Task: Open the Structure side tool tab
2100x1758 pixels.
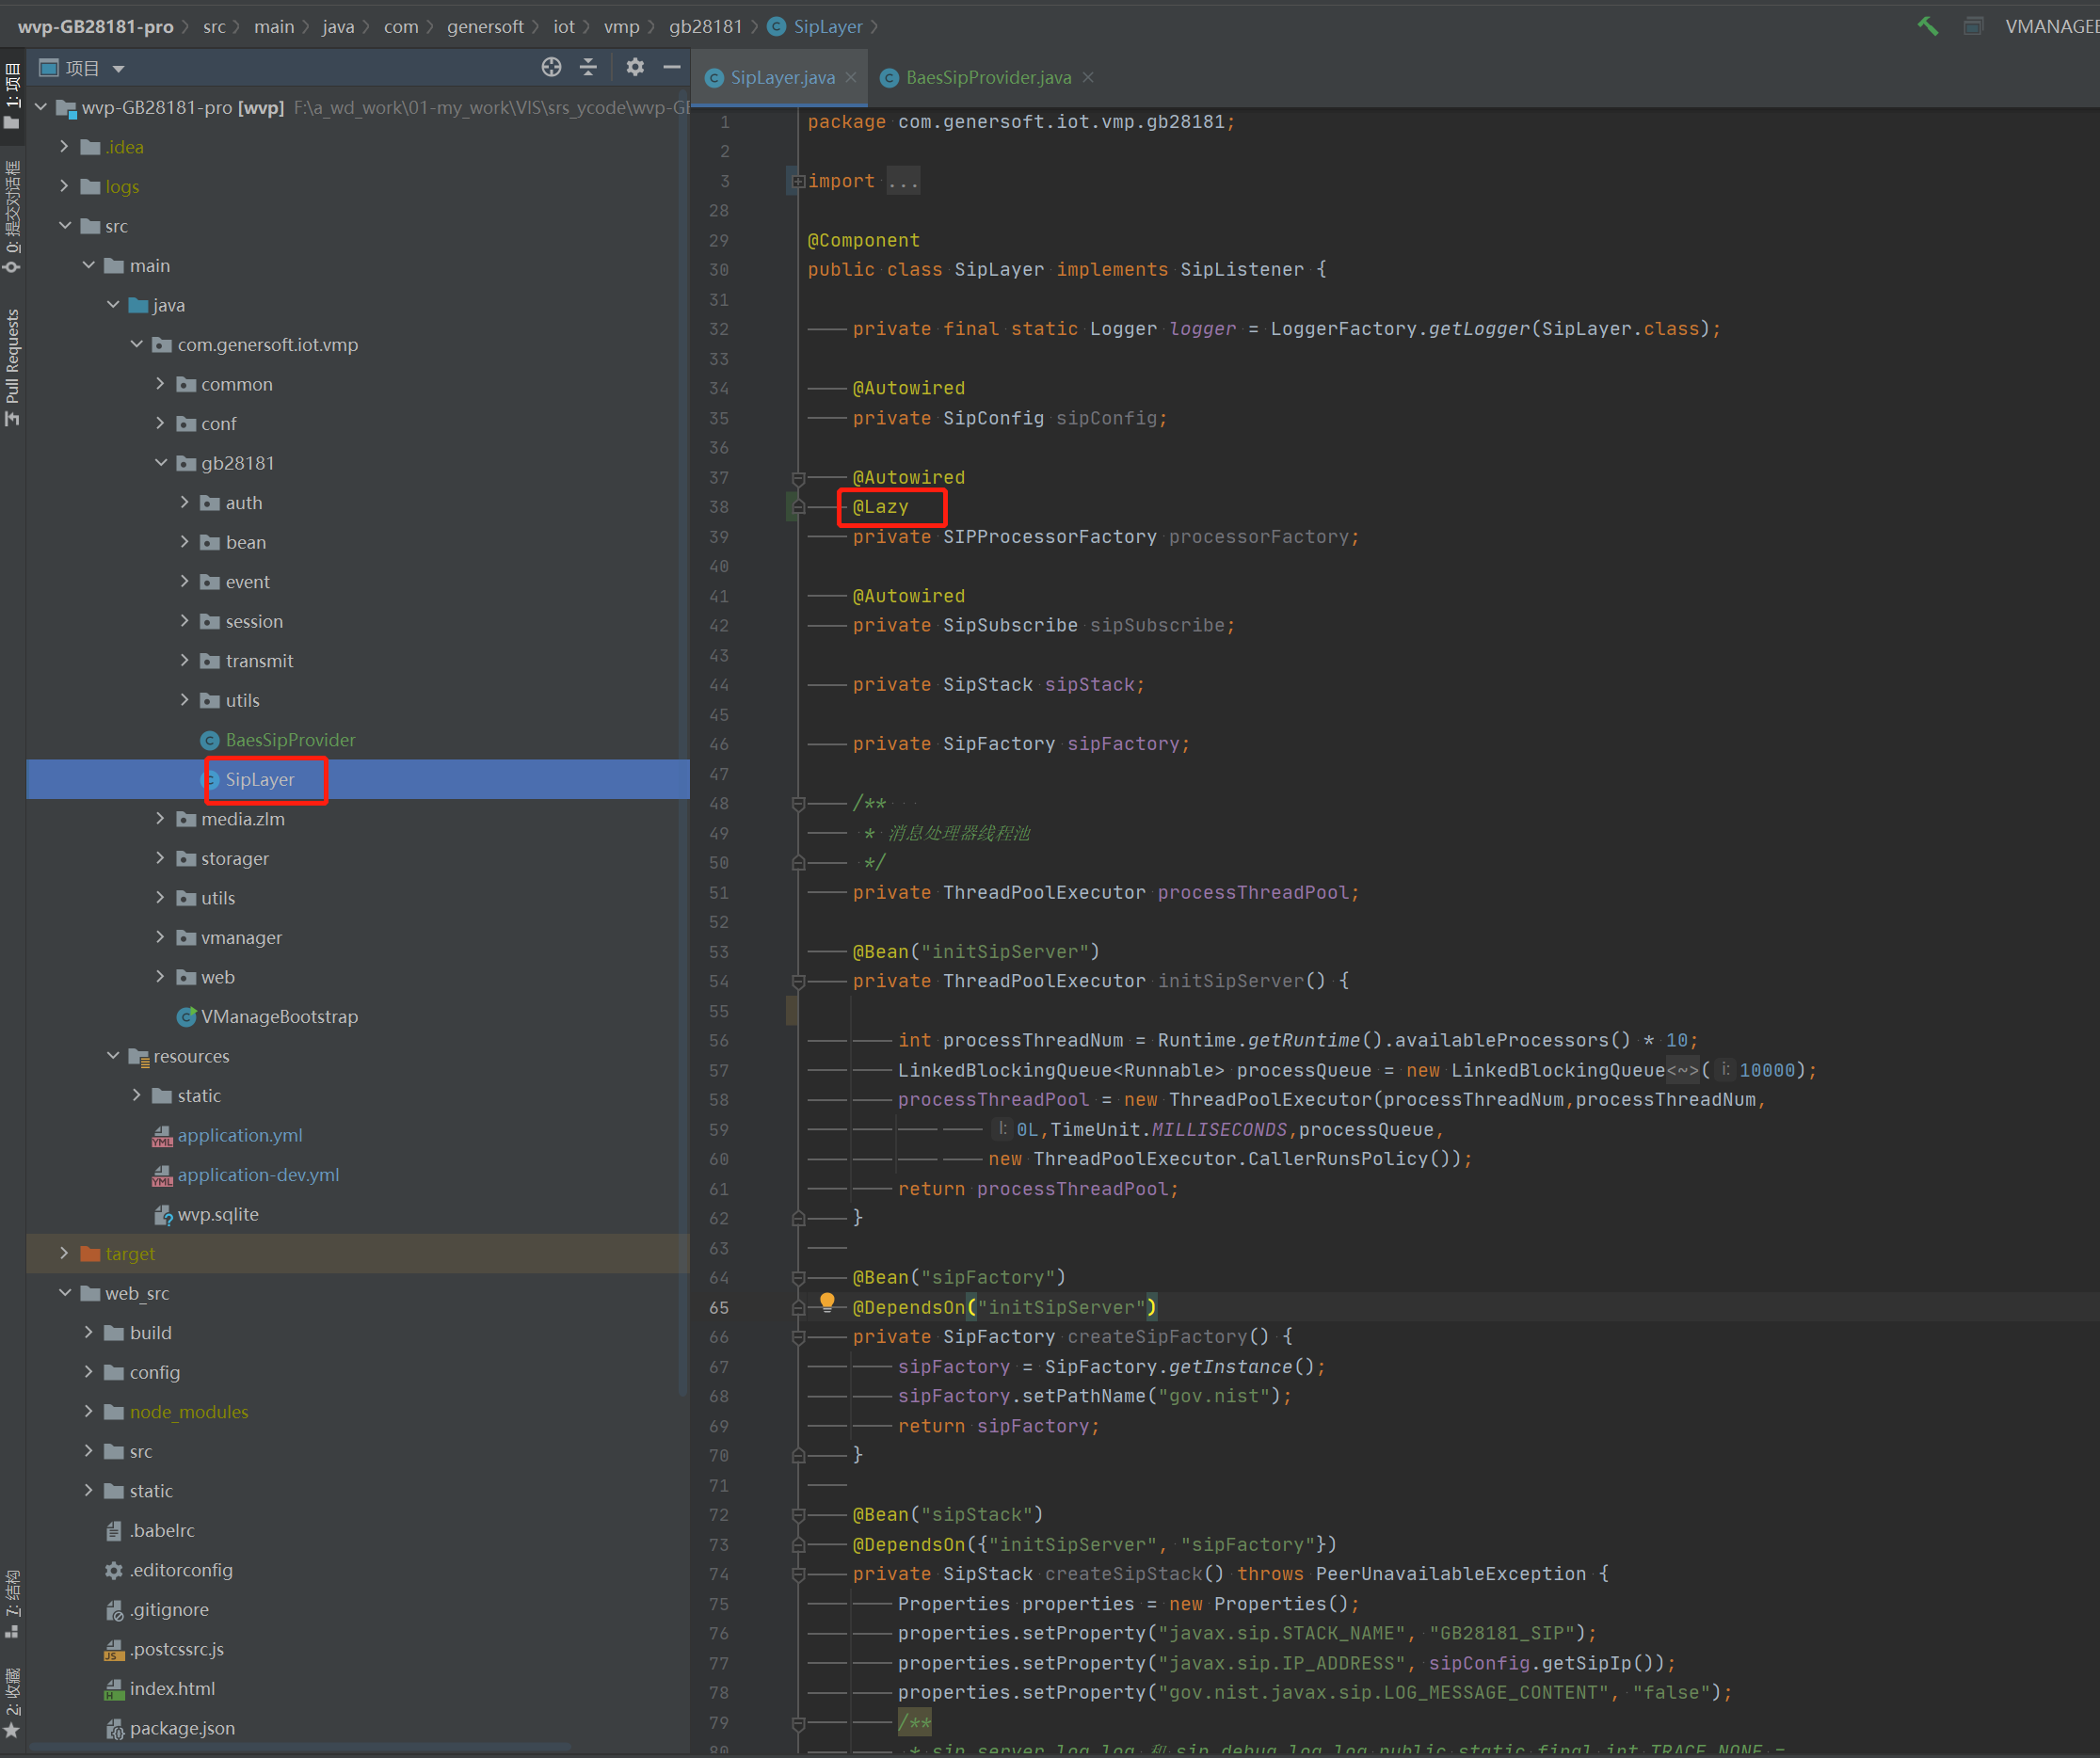Action: (12, 1603)
